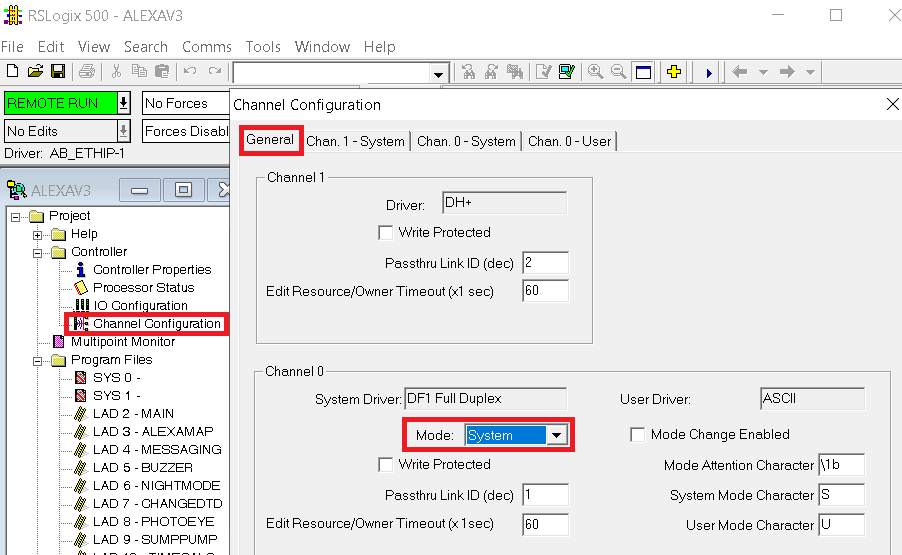Viewport: 902px width, 555px height.
Task: Toggle Channel 1 Write Protected checkbox
Action: 385,232
